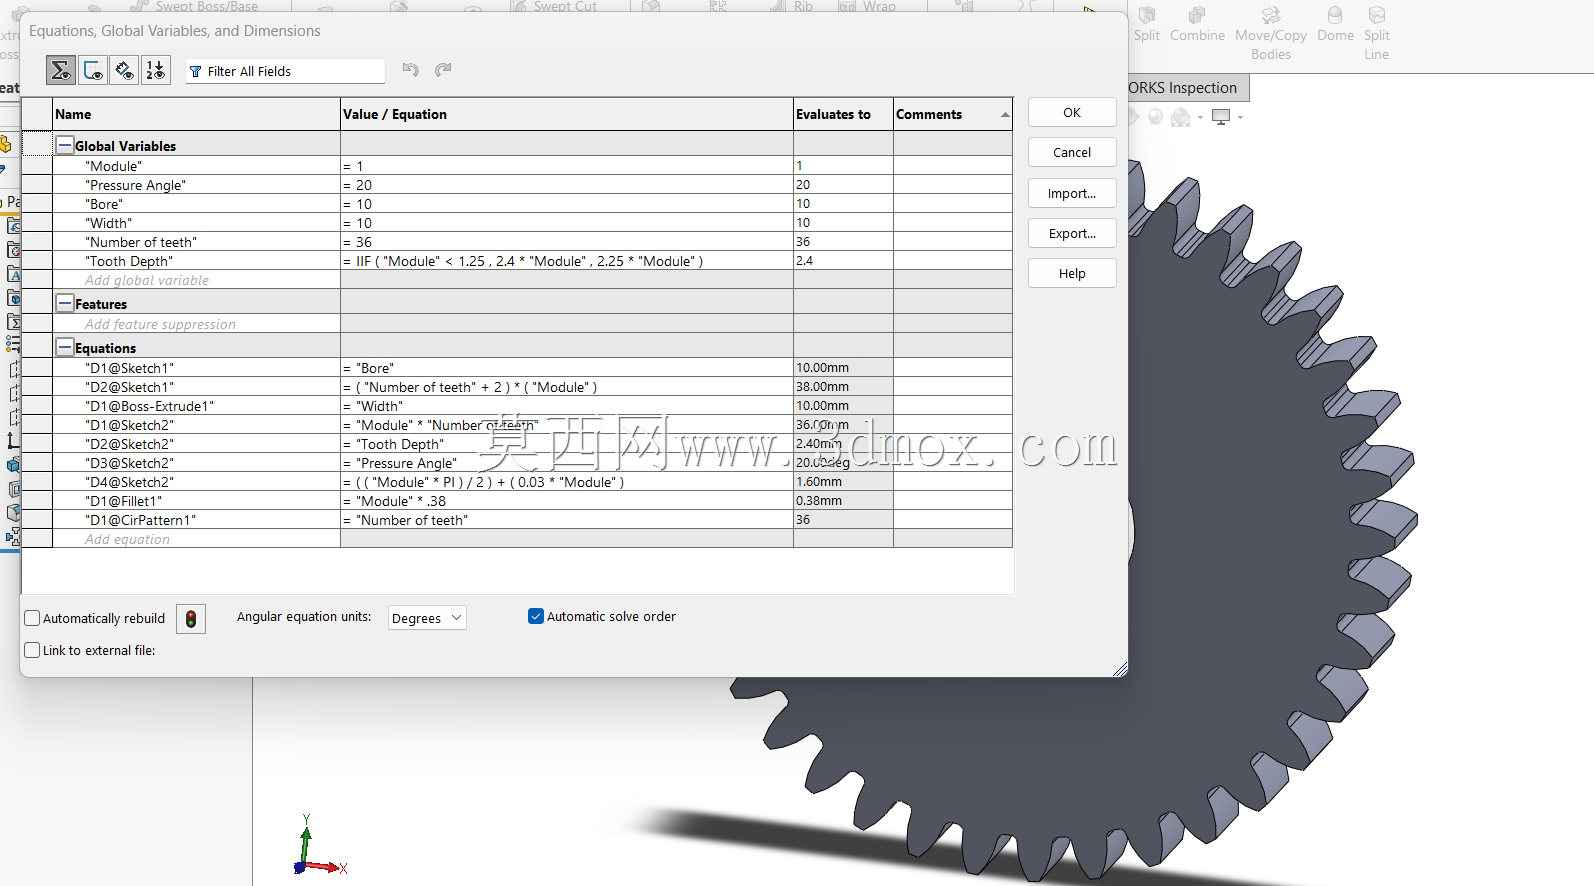Switch to Sketch Equation View
The image size is (1594, 886).
pos(93,71)
